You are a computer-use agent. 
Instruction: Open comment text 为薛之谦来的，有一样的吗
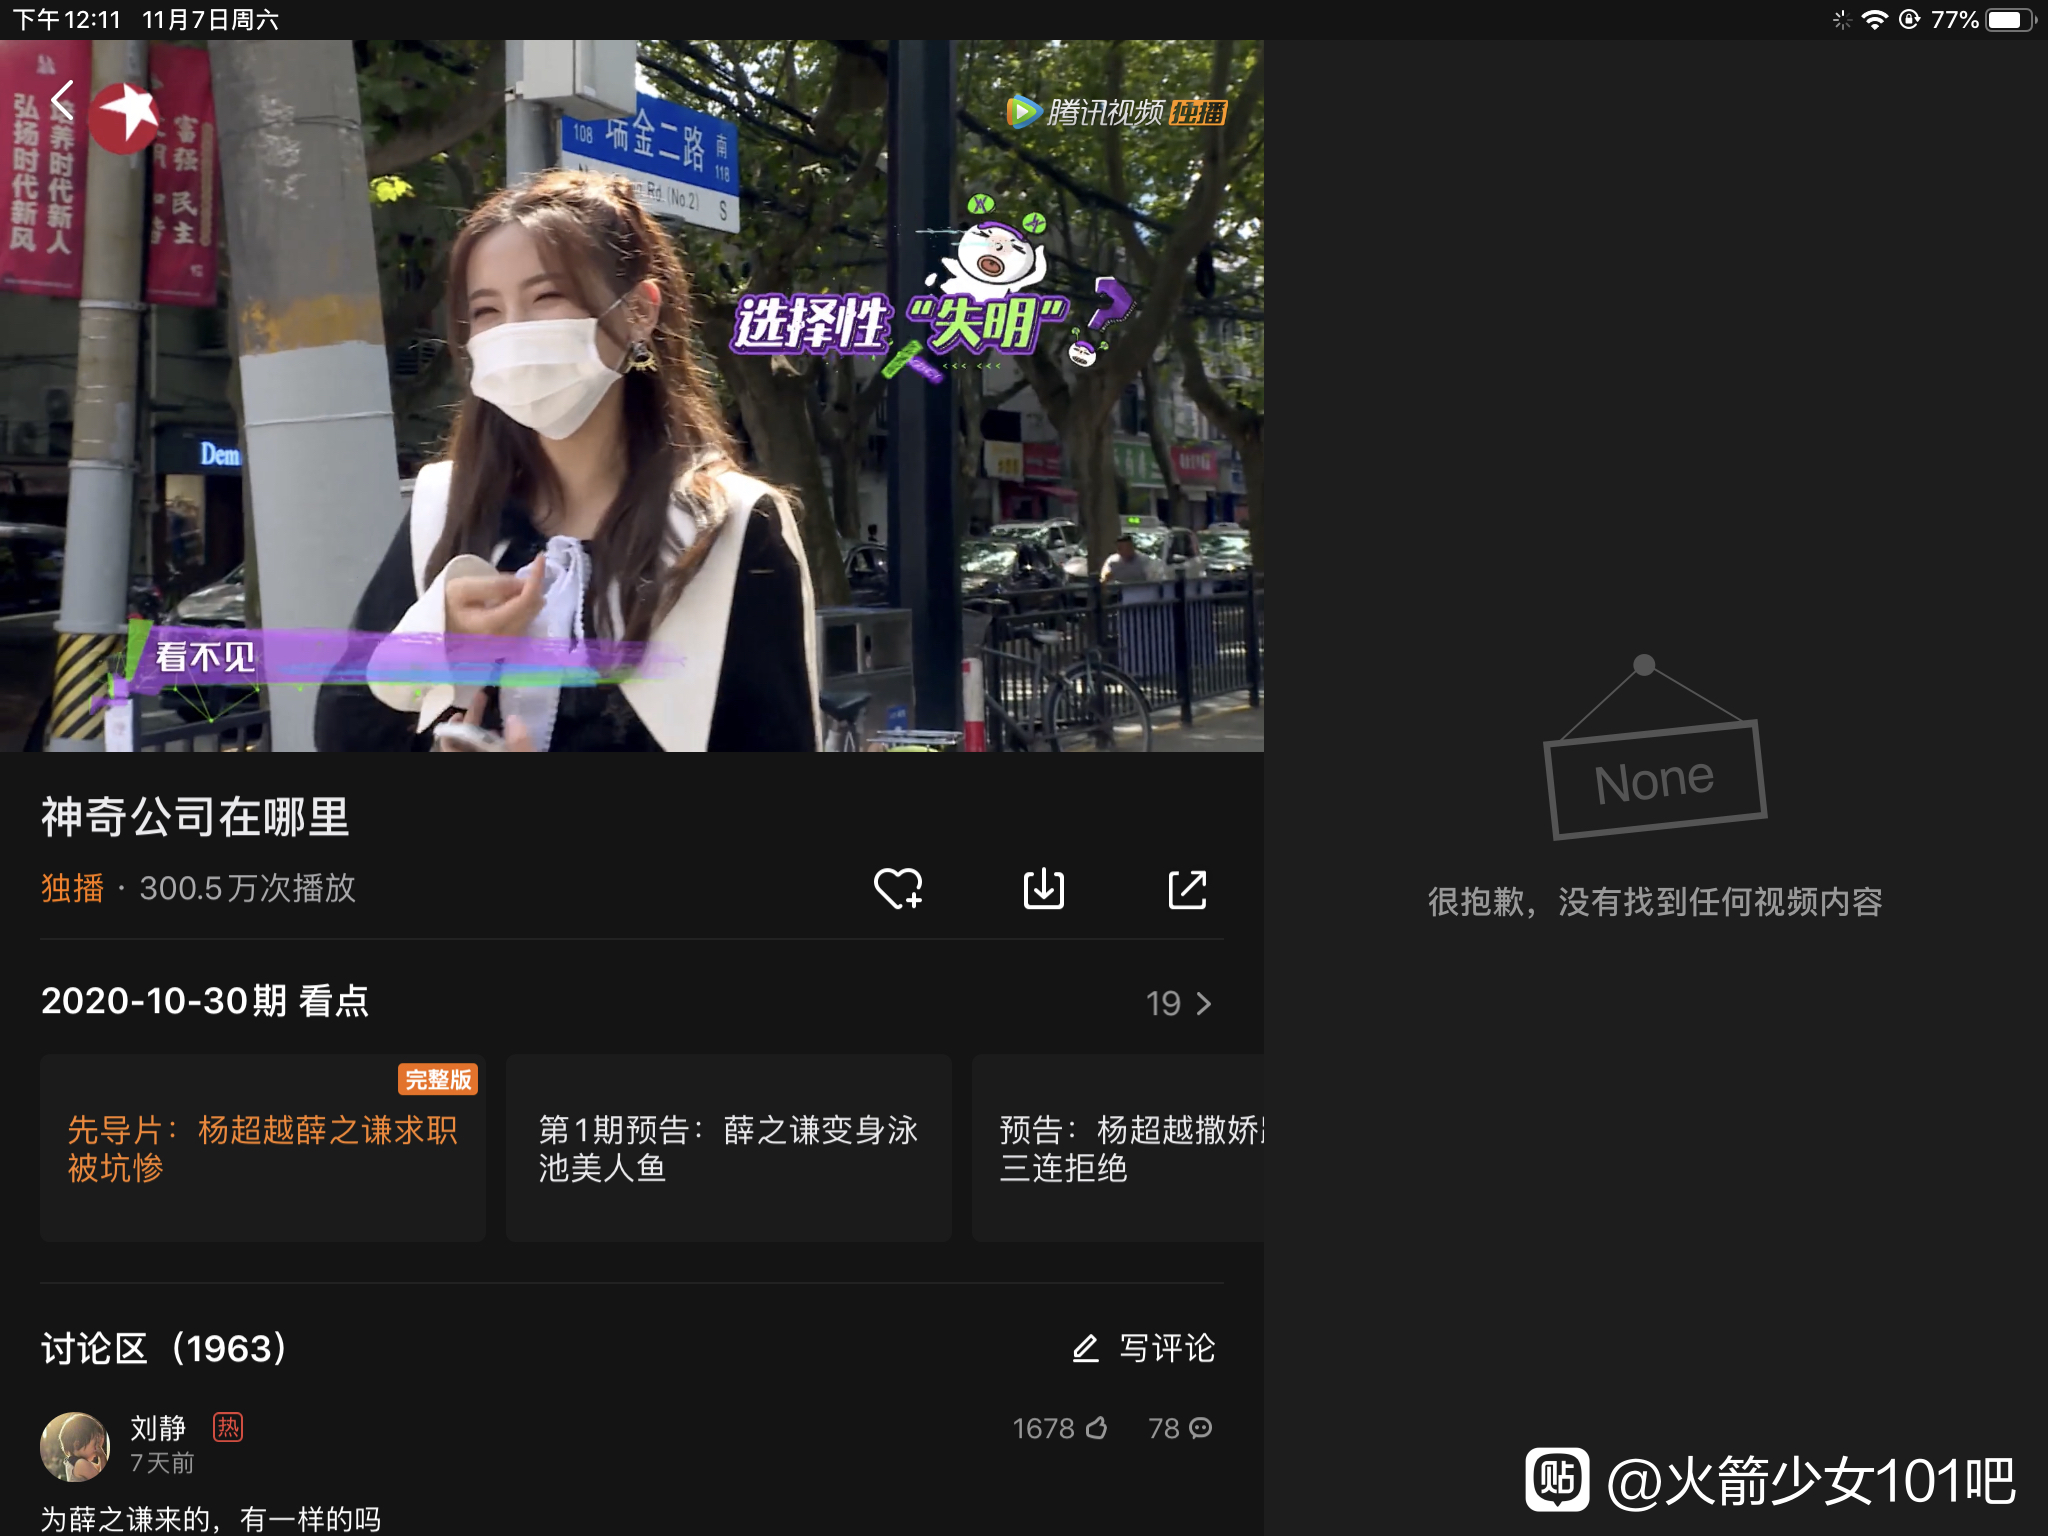211,1519
